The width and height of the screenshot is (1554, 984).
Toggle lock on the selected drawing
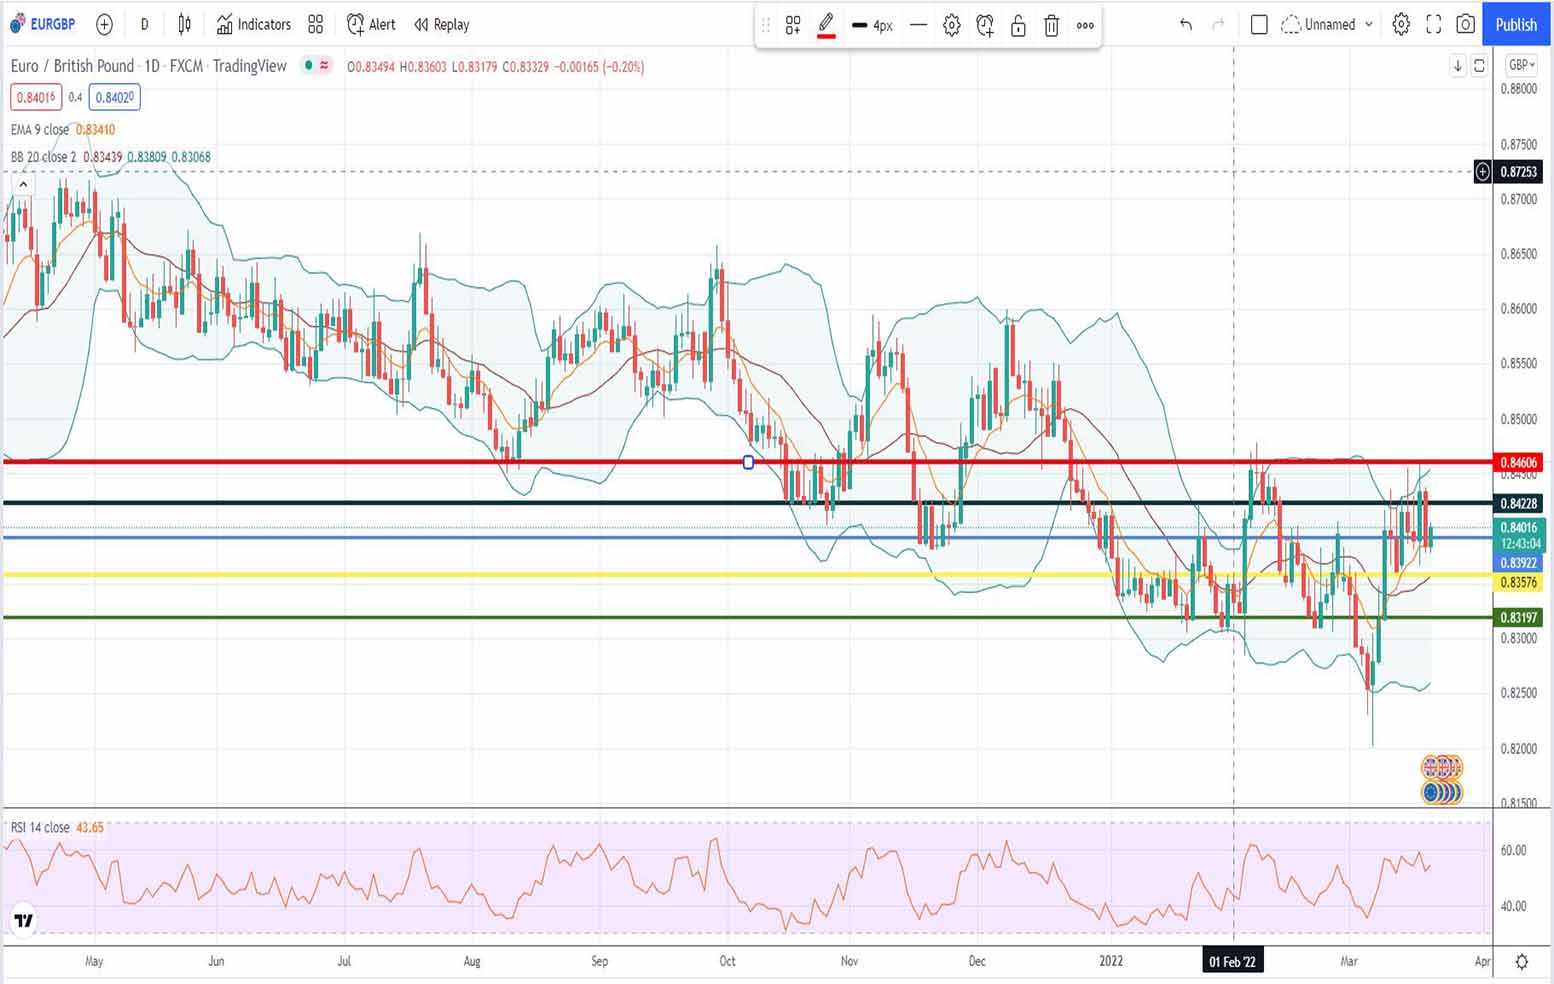(1018, 26)
